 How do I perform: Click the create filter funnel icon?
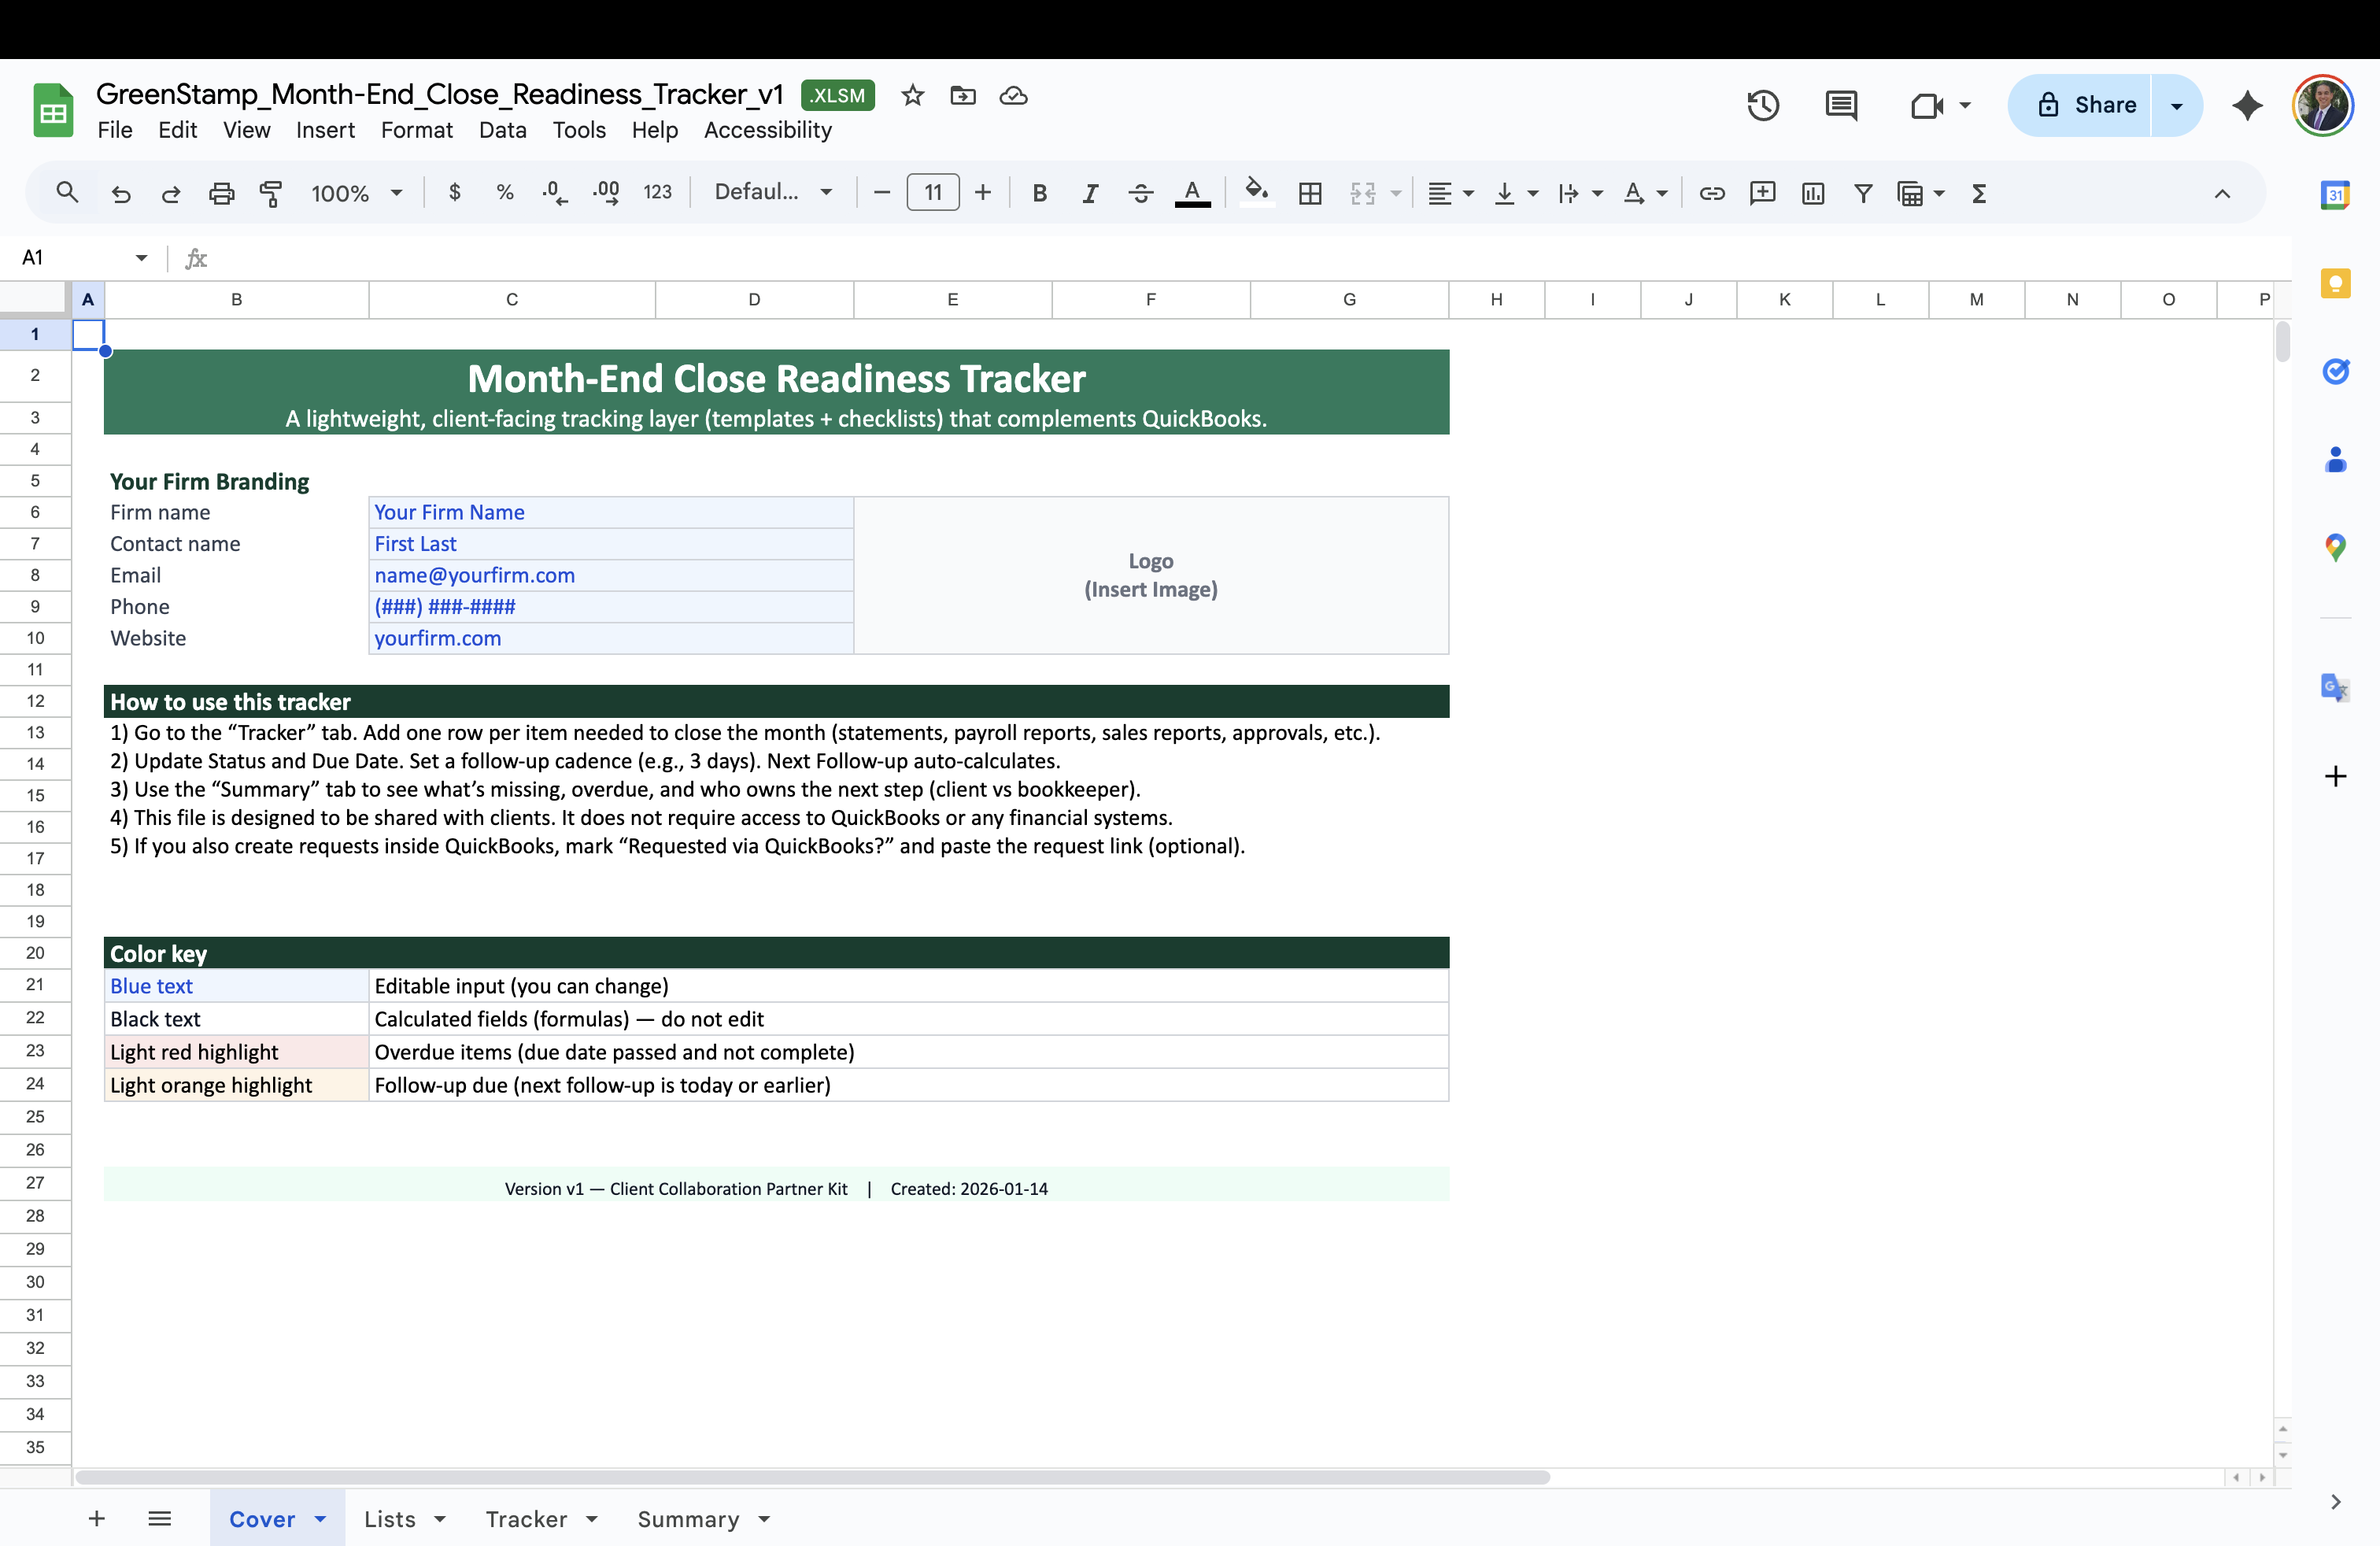coord(1862,193)
